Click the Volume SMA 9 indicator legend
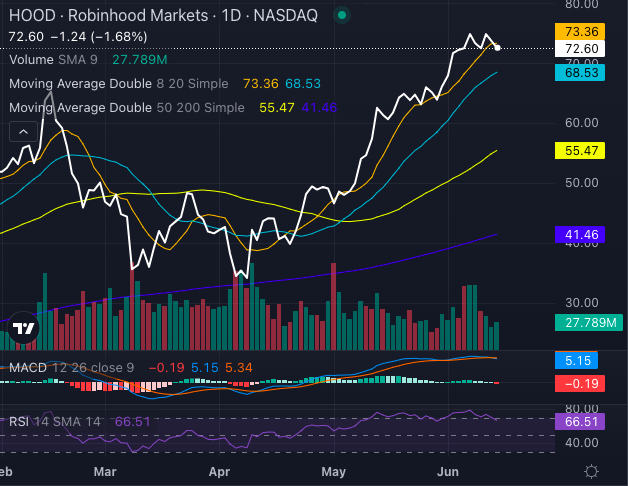Viewport: 628px width, 486px height. pyautogui.click(x=53, y=60)
